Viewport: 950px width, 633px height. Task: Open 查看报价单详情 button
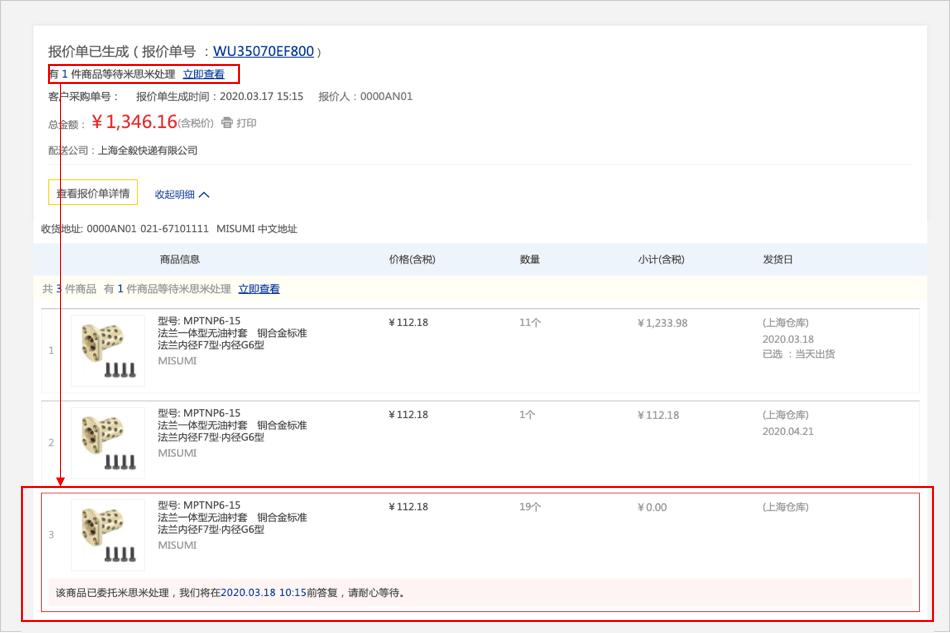[93, 193]
